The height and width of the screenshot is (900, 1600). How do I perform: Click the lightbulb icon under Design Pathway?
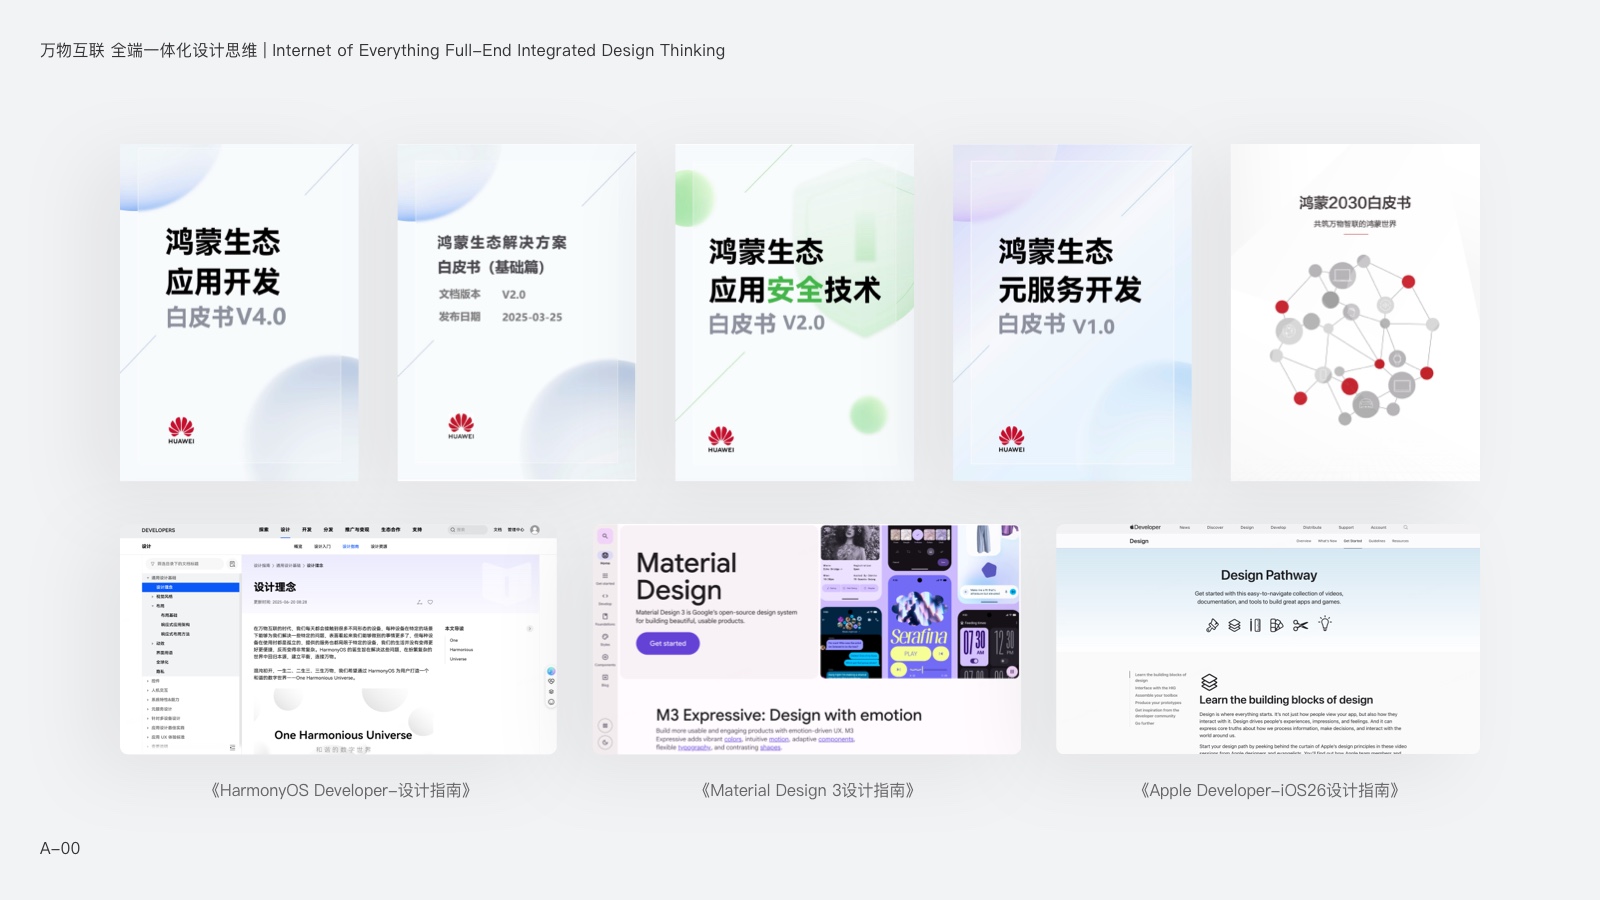coord(1326,624)
